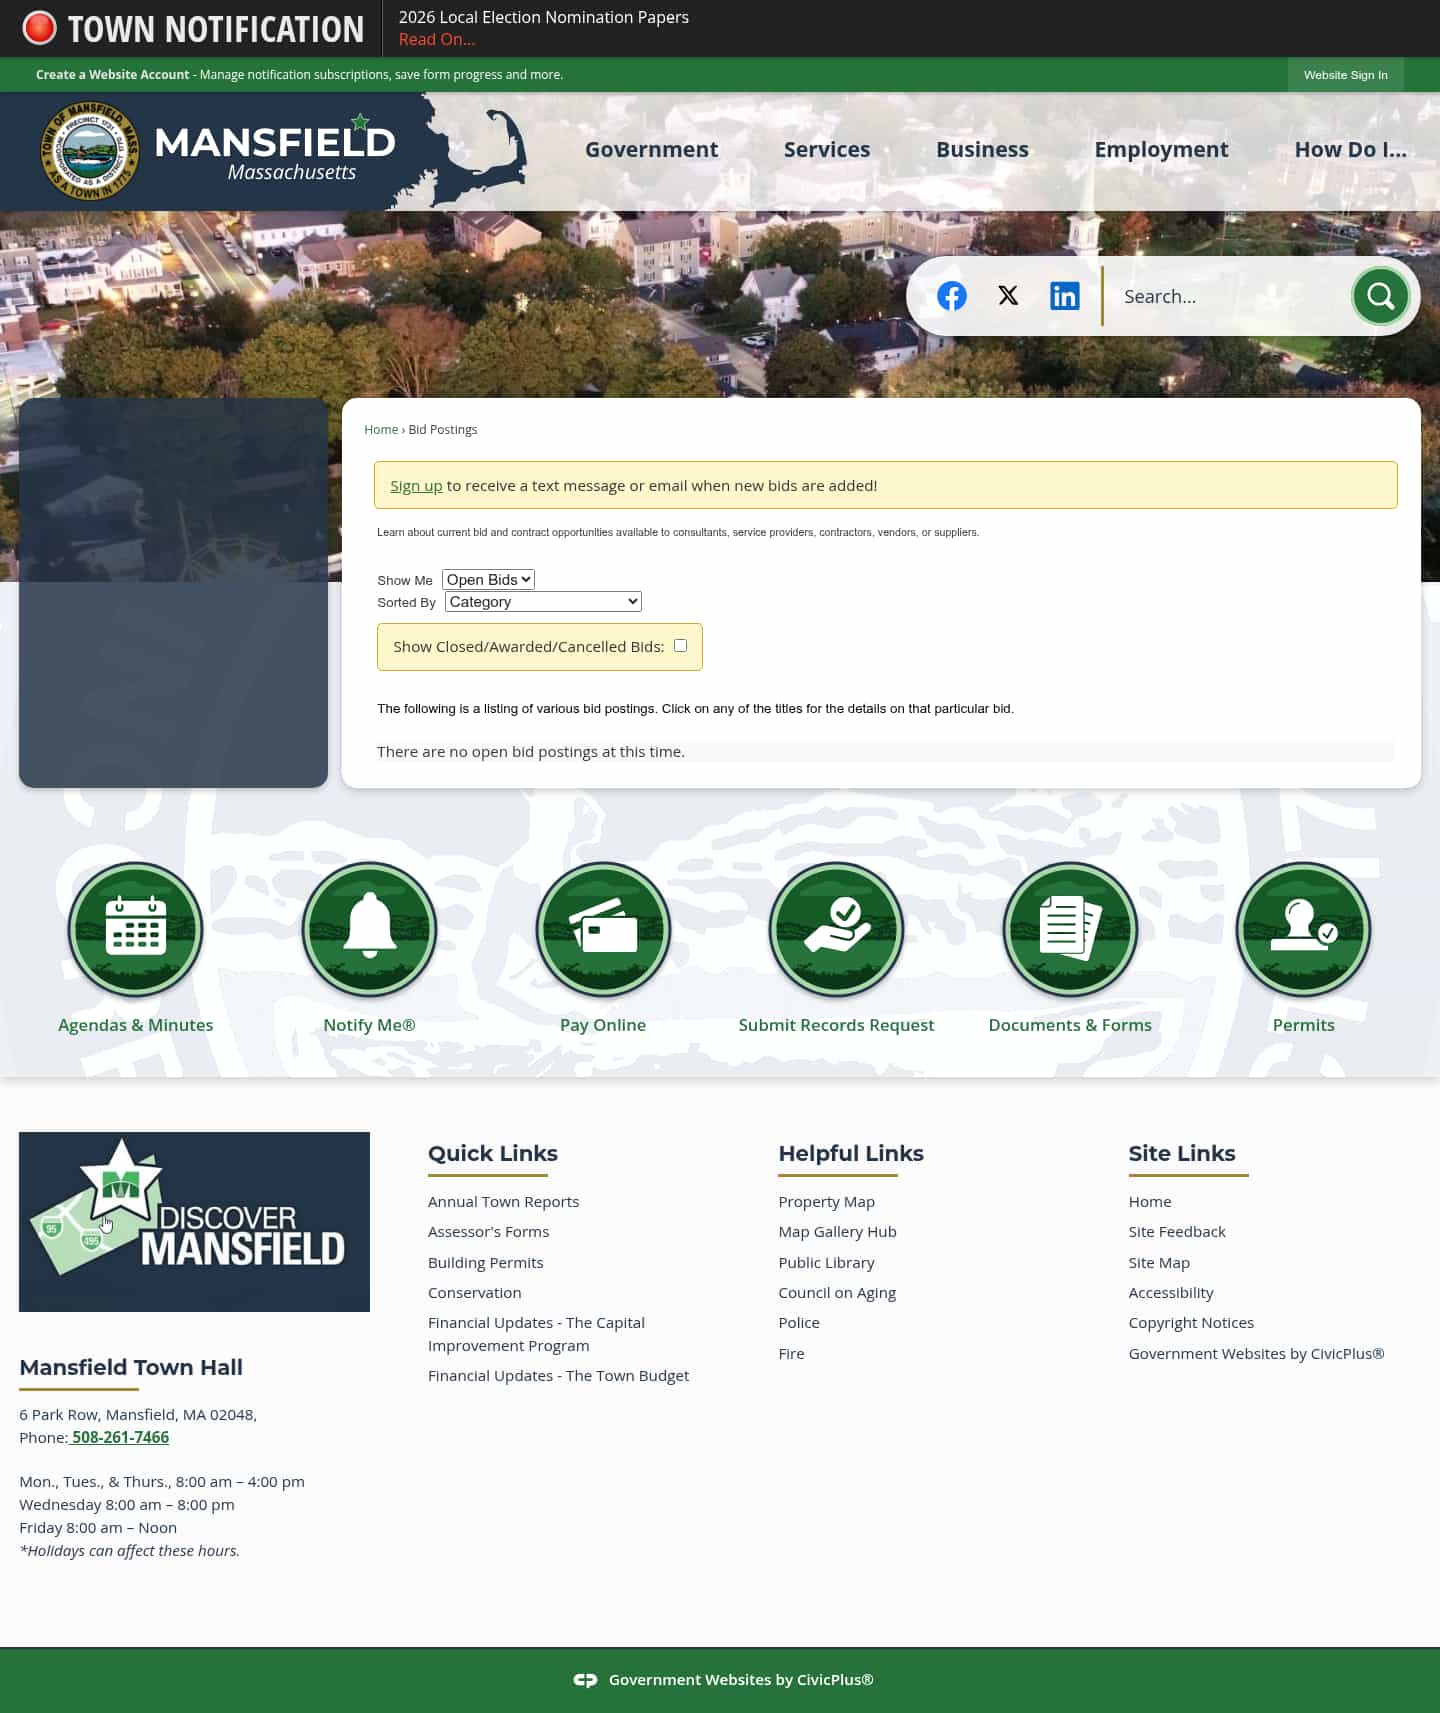Click the Discover Mansfield banner image
Screen dimensions: 1440x1713
(x=194, y=1222)
